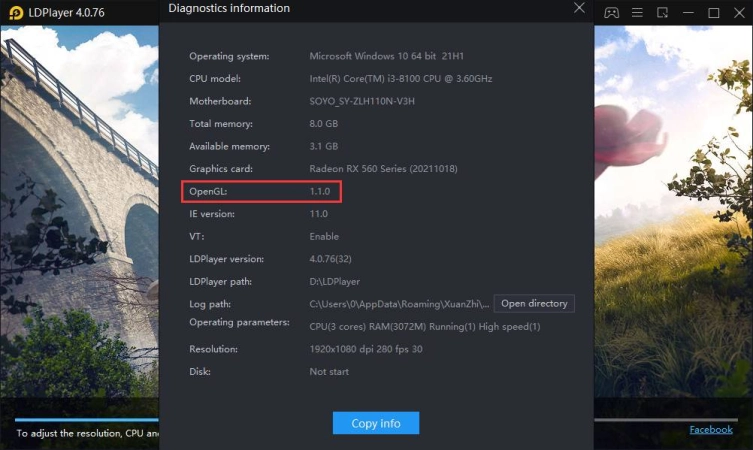Click the 'OpenGL:' label
The image size is (753, 450).
tap(208, 192)
